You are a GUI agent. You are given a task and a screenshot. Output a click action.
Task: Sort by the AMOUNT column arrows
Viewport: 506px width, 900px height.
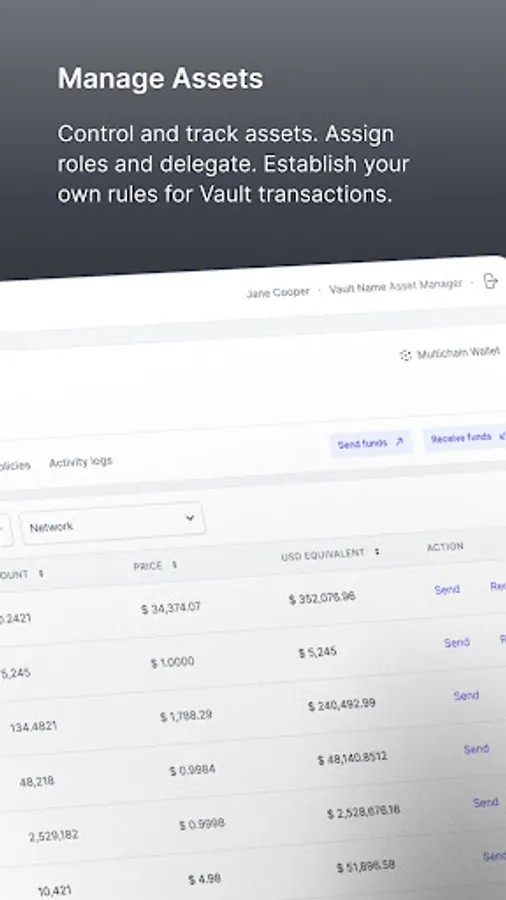[41, 573]
